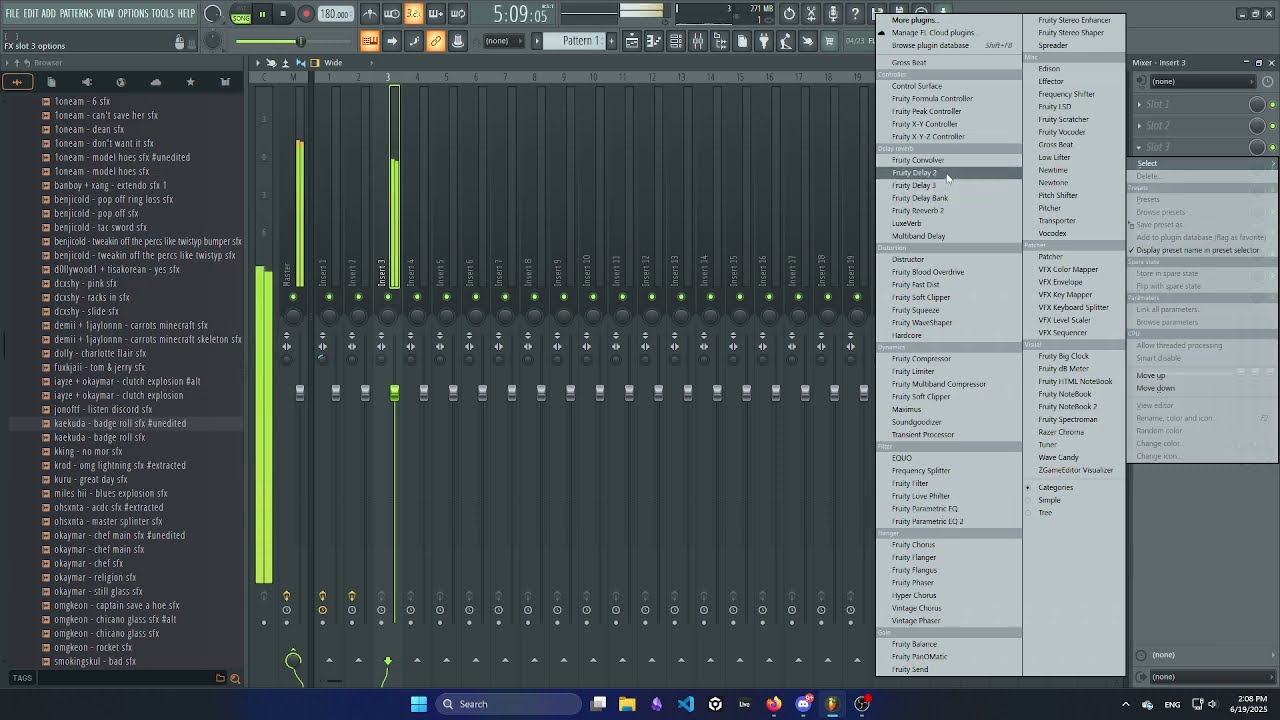Open mixer input (none) dropdown at top

click(1201, 82)
